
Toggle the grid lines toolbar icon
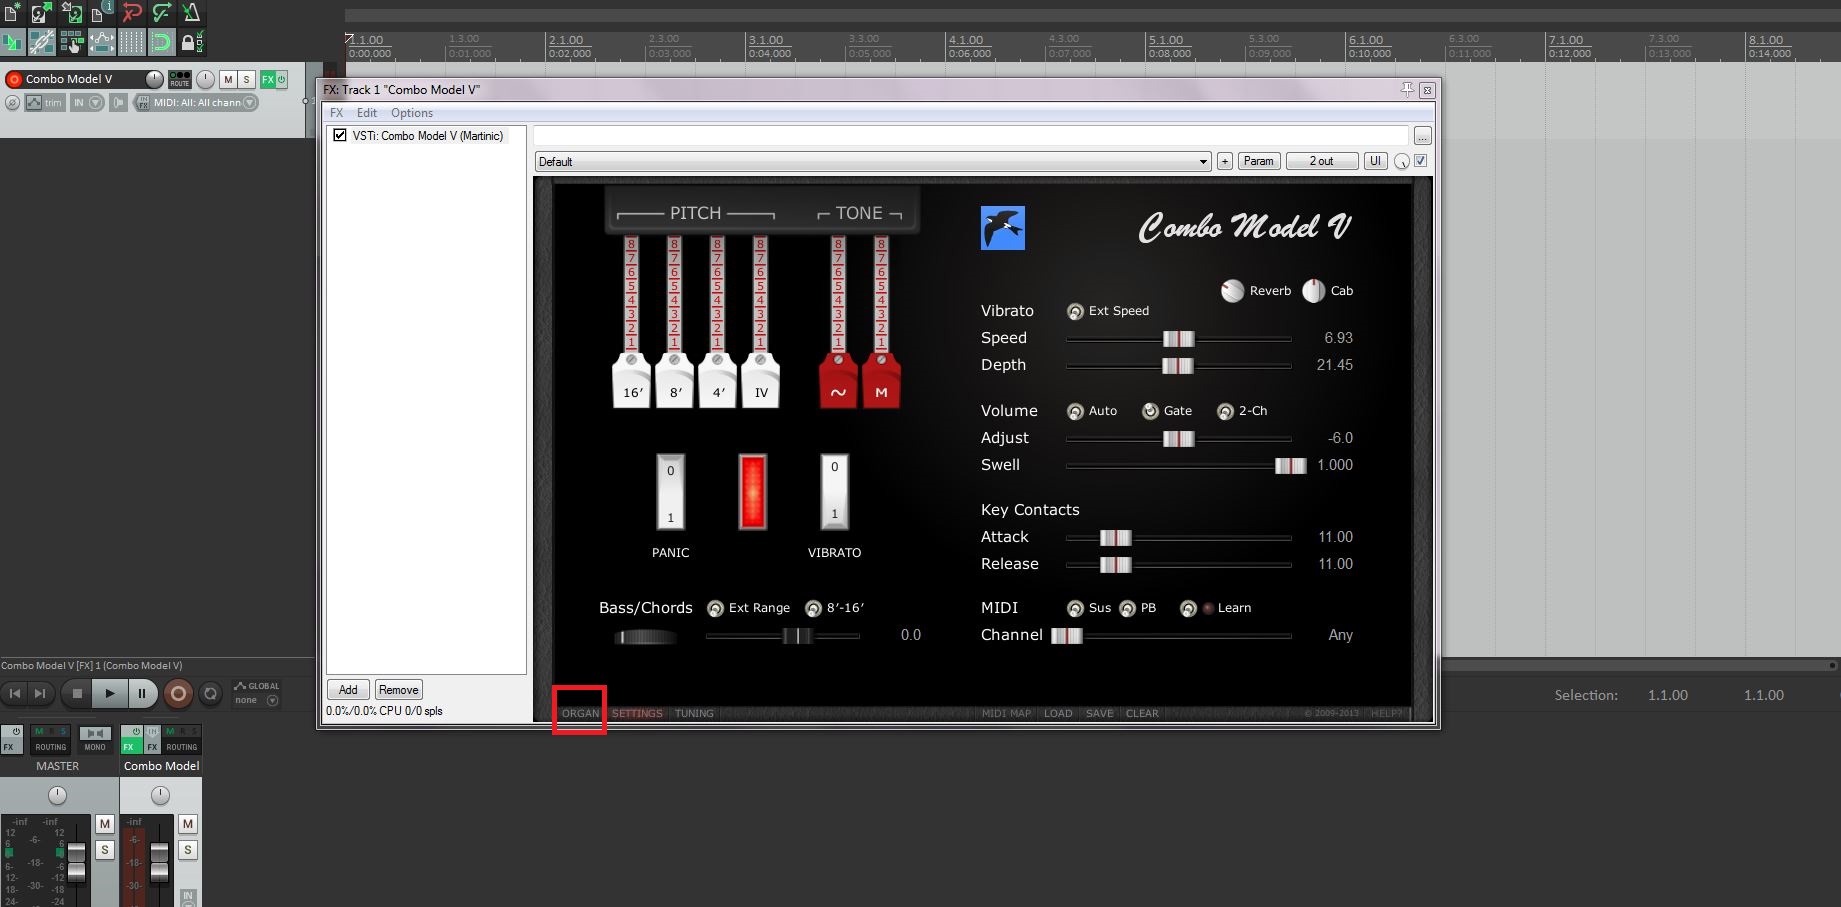point(131,42)
